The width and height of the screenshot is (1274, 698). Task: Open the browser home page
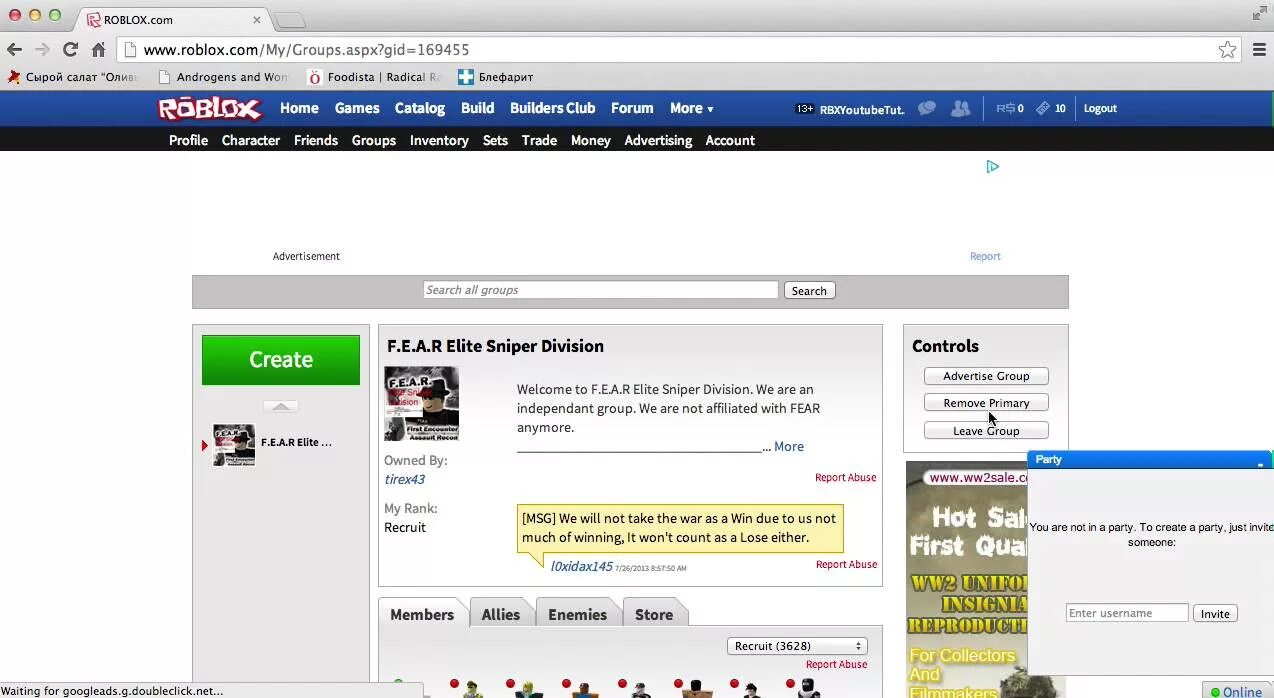pos(98,49)
